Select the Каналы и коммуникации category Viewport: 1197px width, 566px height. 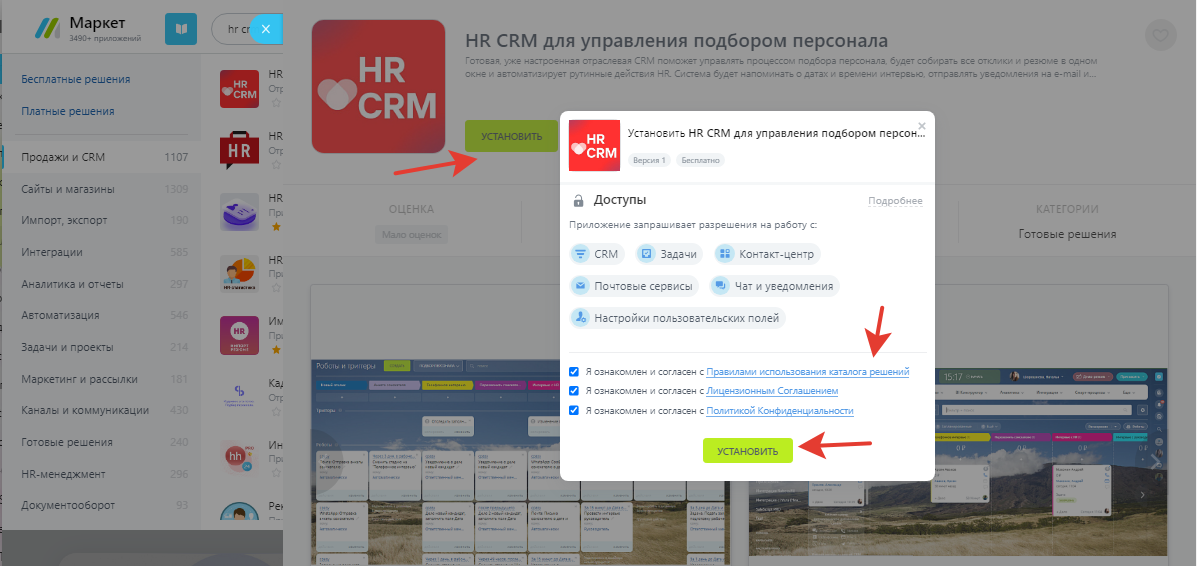[x=102, y=410]
